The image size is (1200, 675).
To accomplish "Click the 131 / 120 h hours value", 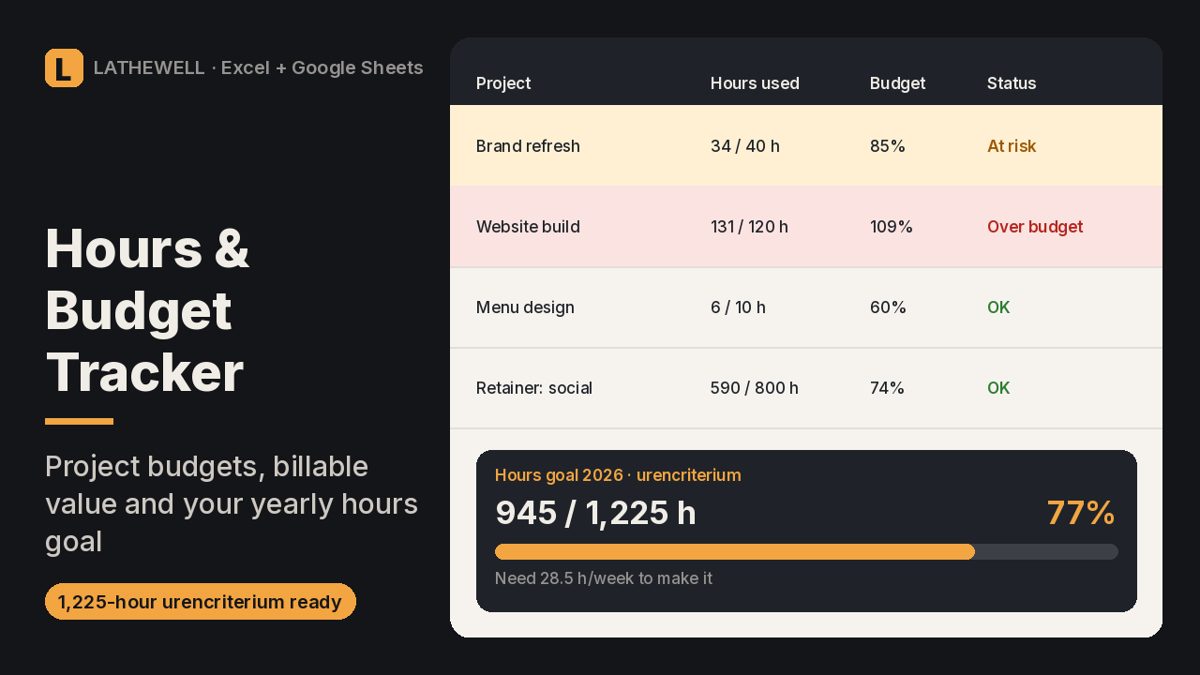I will [749, 227].
